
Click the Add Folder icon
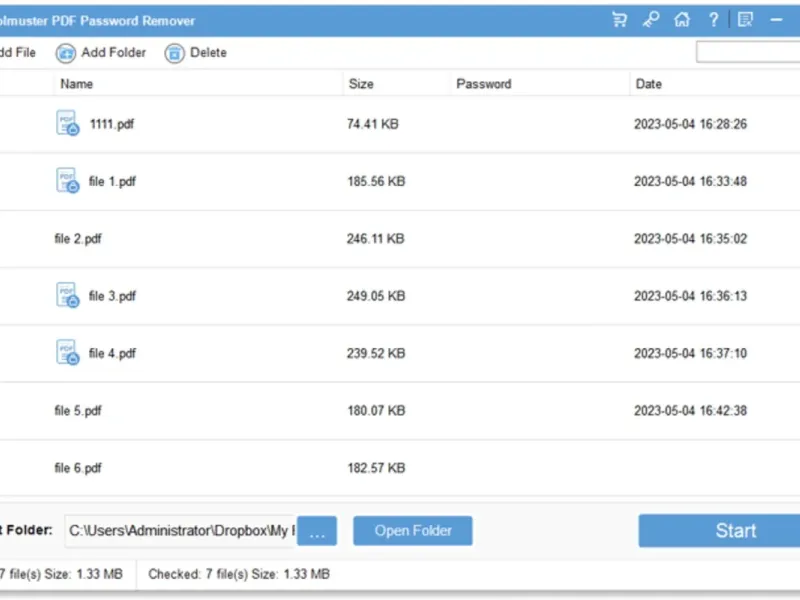(x=66, y=53)
